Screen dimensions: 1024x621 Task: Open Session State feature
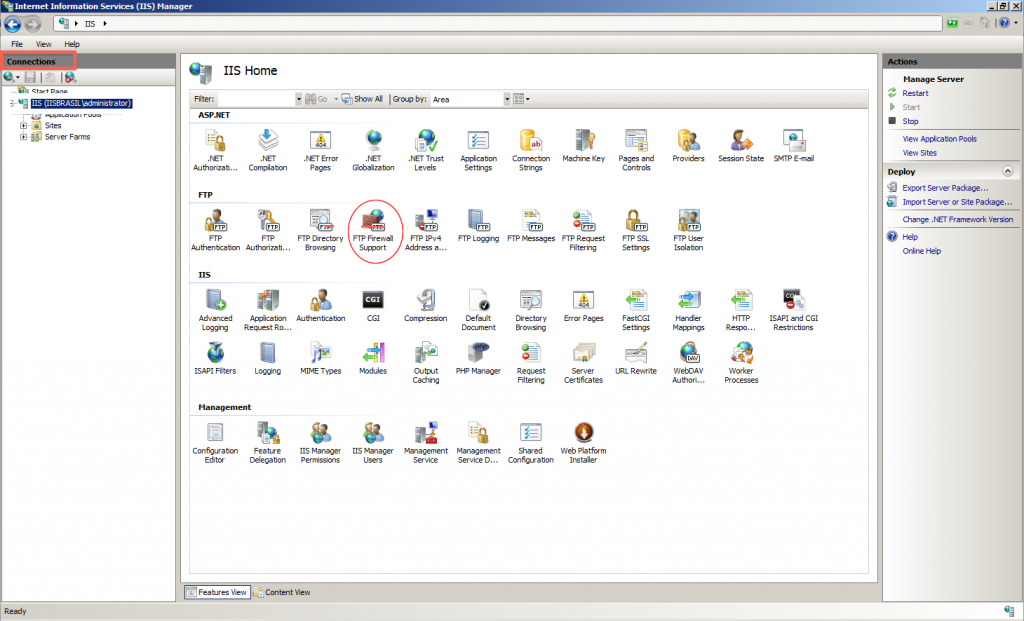[741, 146]
